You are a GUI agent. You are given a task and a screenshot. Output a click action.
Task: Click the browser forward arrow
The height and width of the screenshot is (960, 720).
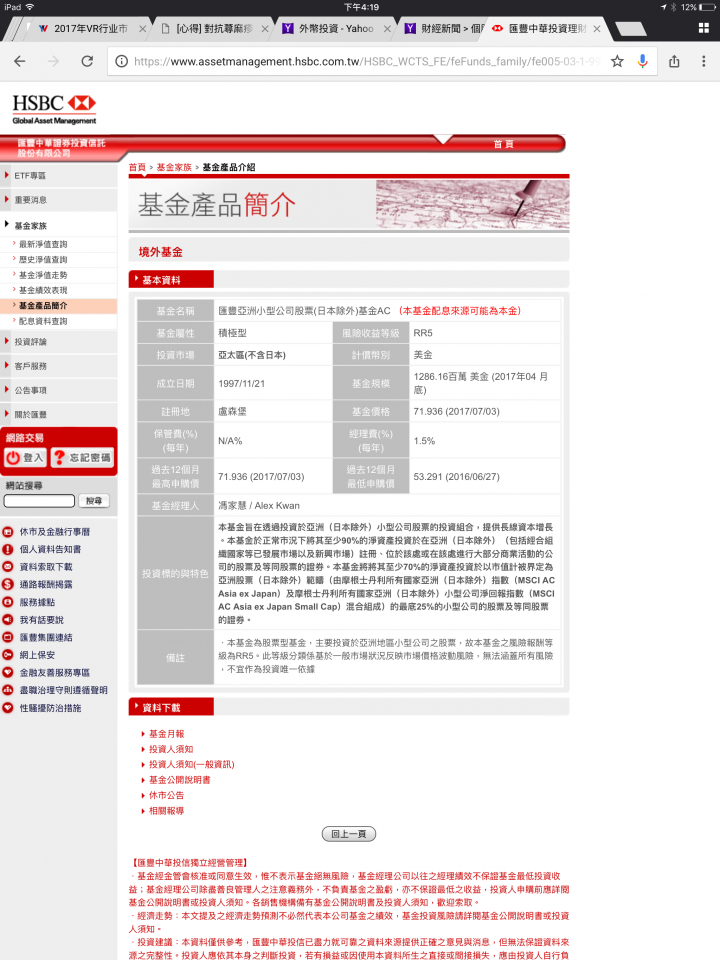[54, 61]
